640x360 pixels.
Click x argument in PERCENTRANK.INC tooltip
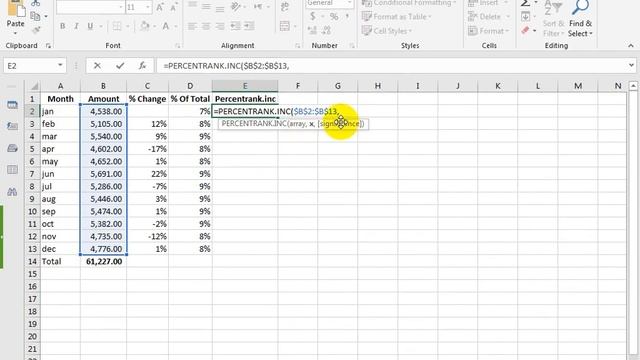[x=311, y=124]
